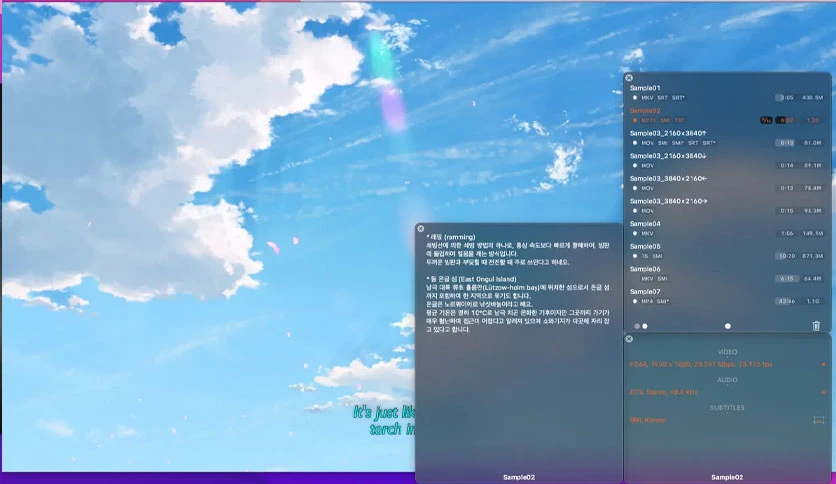The width and height of the screenshot is (836, 484).
Task: Click the trash icon in playlist panel
Action: point(816,326)
